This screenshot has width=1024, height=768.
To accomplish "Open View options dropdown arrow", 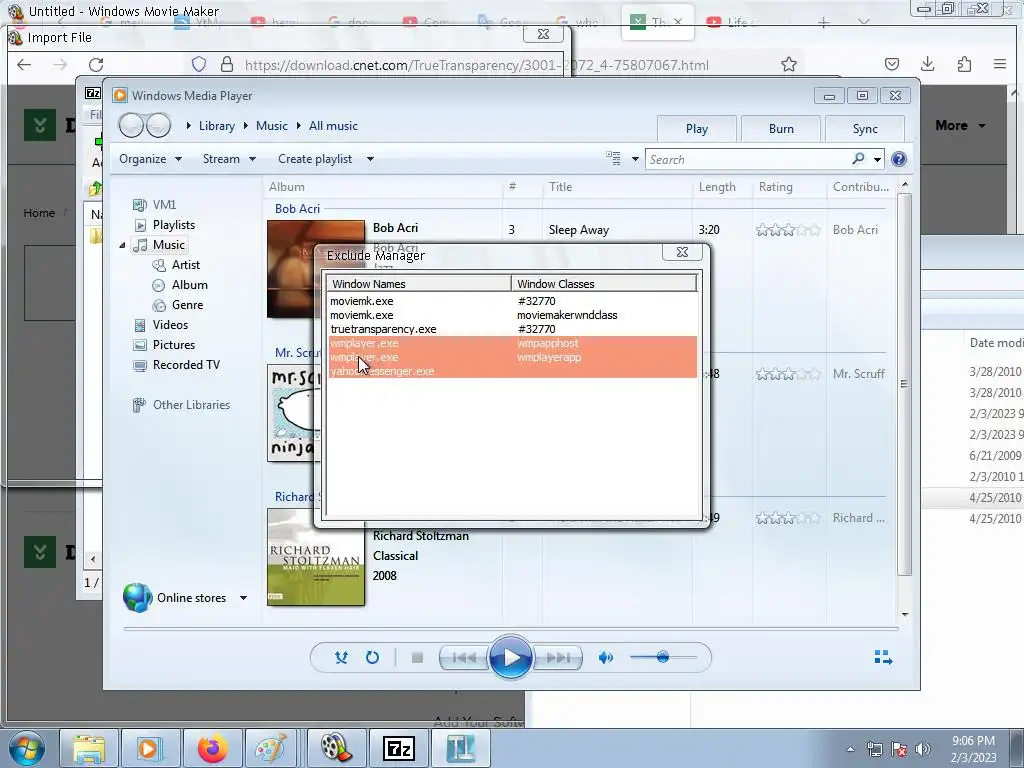I will (635, 159).
